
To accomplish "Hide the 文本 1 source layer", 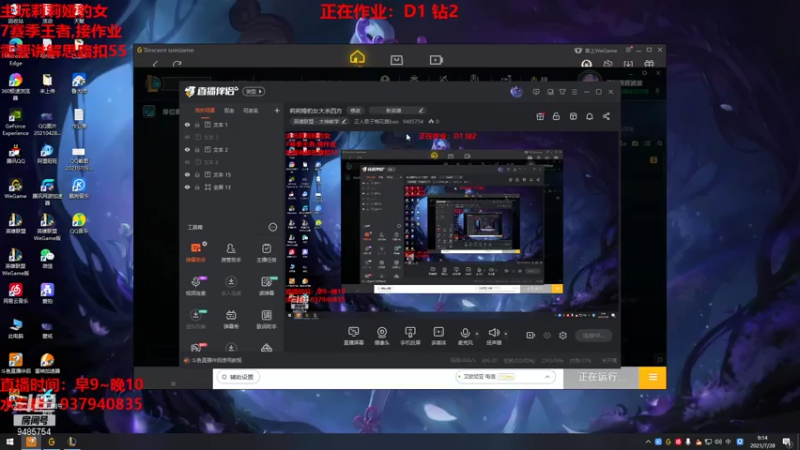I will pyautogui.click(x=187, y=124).
